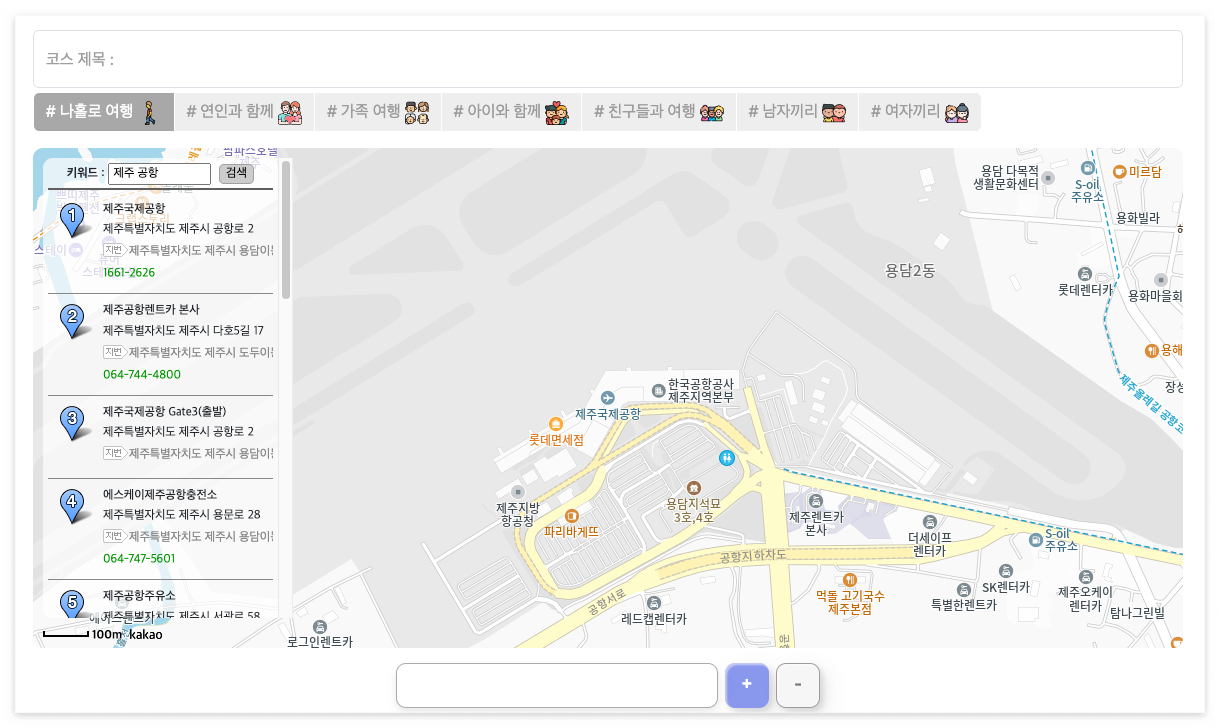The width and height of the screenshot is (1220, 728).
Task: Click phone number 1661-2626
Action: pos(129,272)
